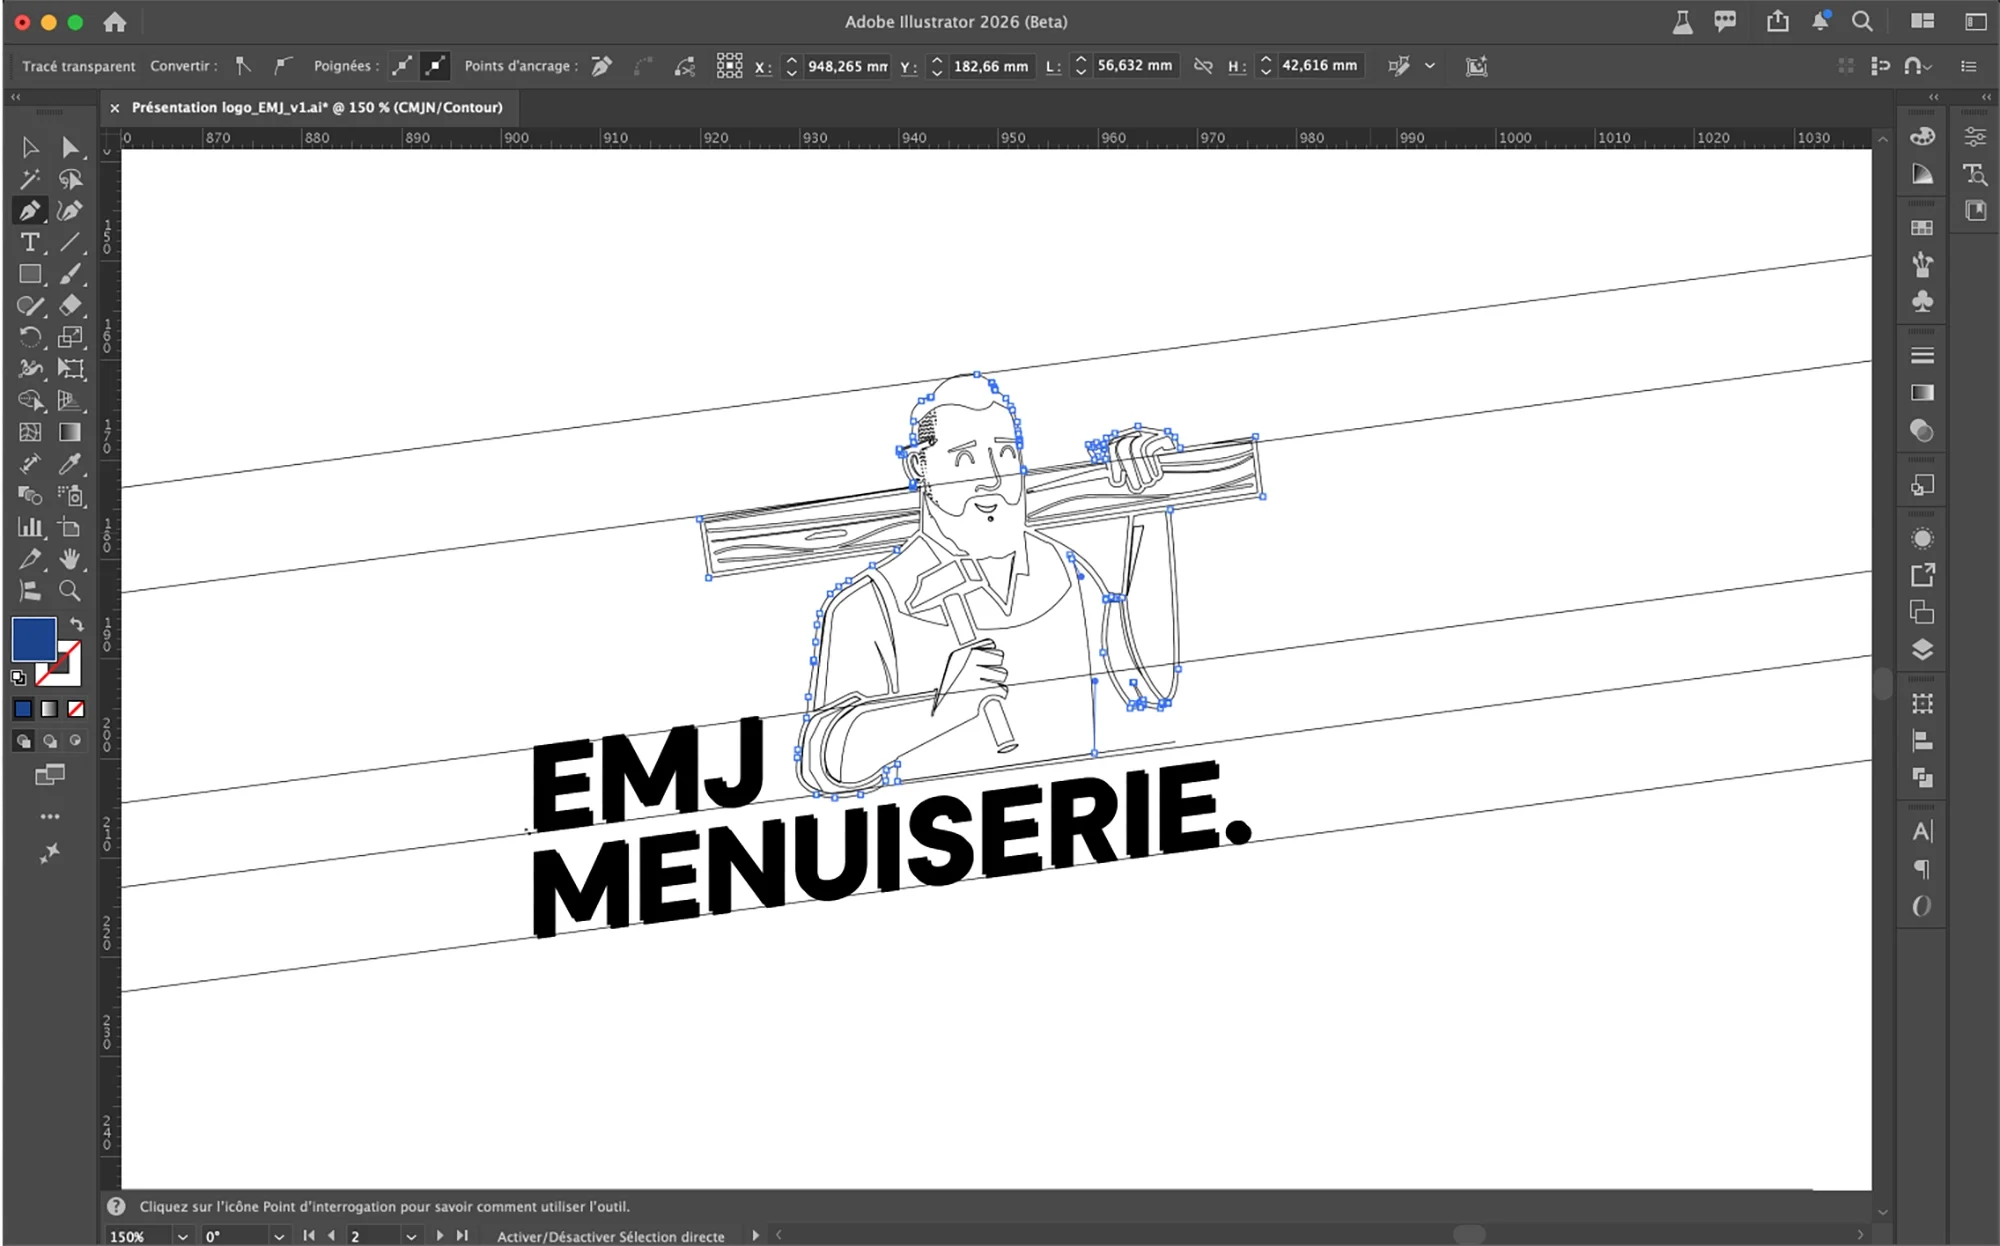Open the Swatches panel icon
Viewport: 2000px width, 1246px height.
1922,227
